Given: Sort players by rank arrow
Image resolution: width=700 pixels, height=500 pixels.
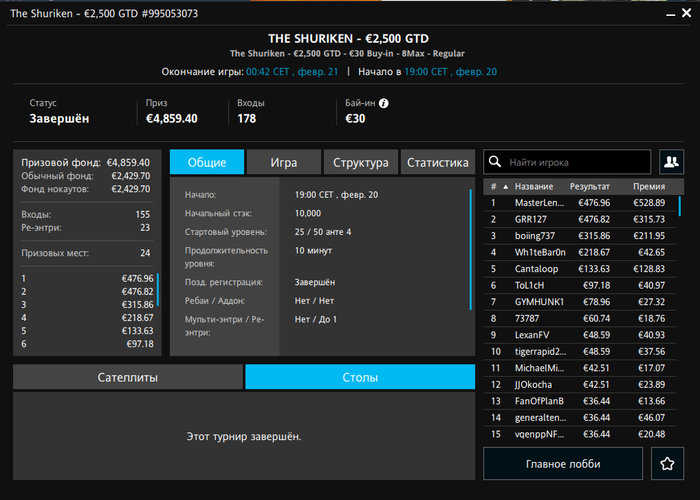Looking at the screenshot, I should point(505,187).
